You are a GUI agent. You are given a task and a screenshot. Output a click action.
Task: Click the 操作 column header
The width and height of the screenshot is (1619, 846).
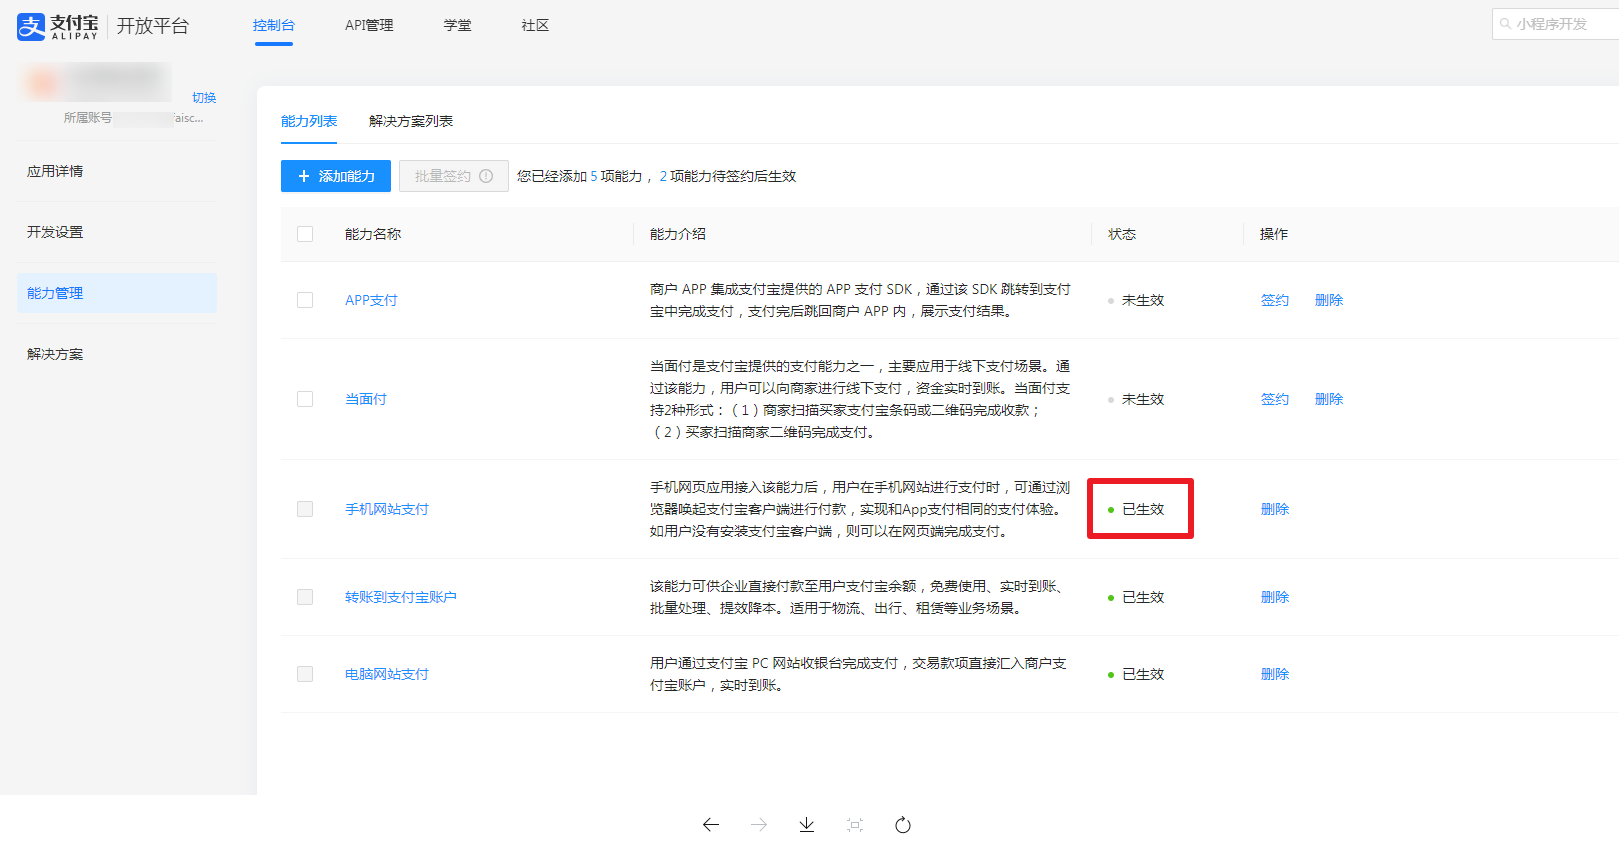(x=1274, y=234)
